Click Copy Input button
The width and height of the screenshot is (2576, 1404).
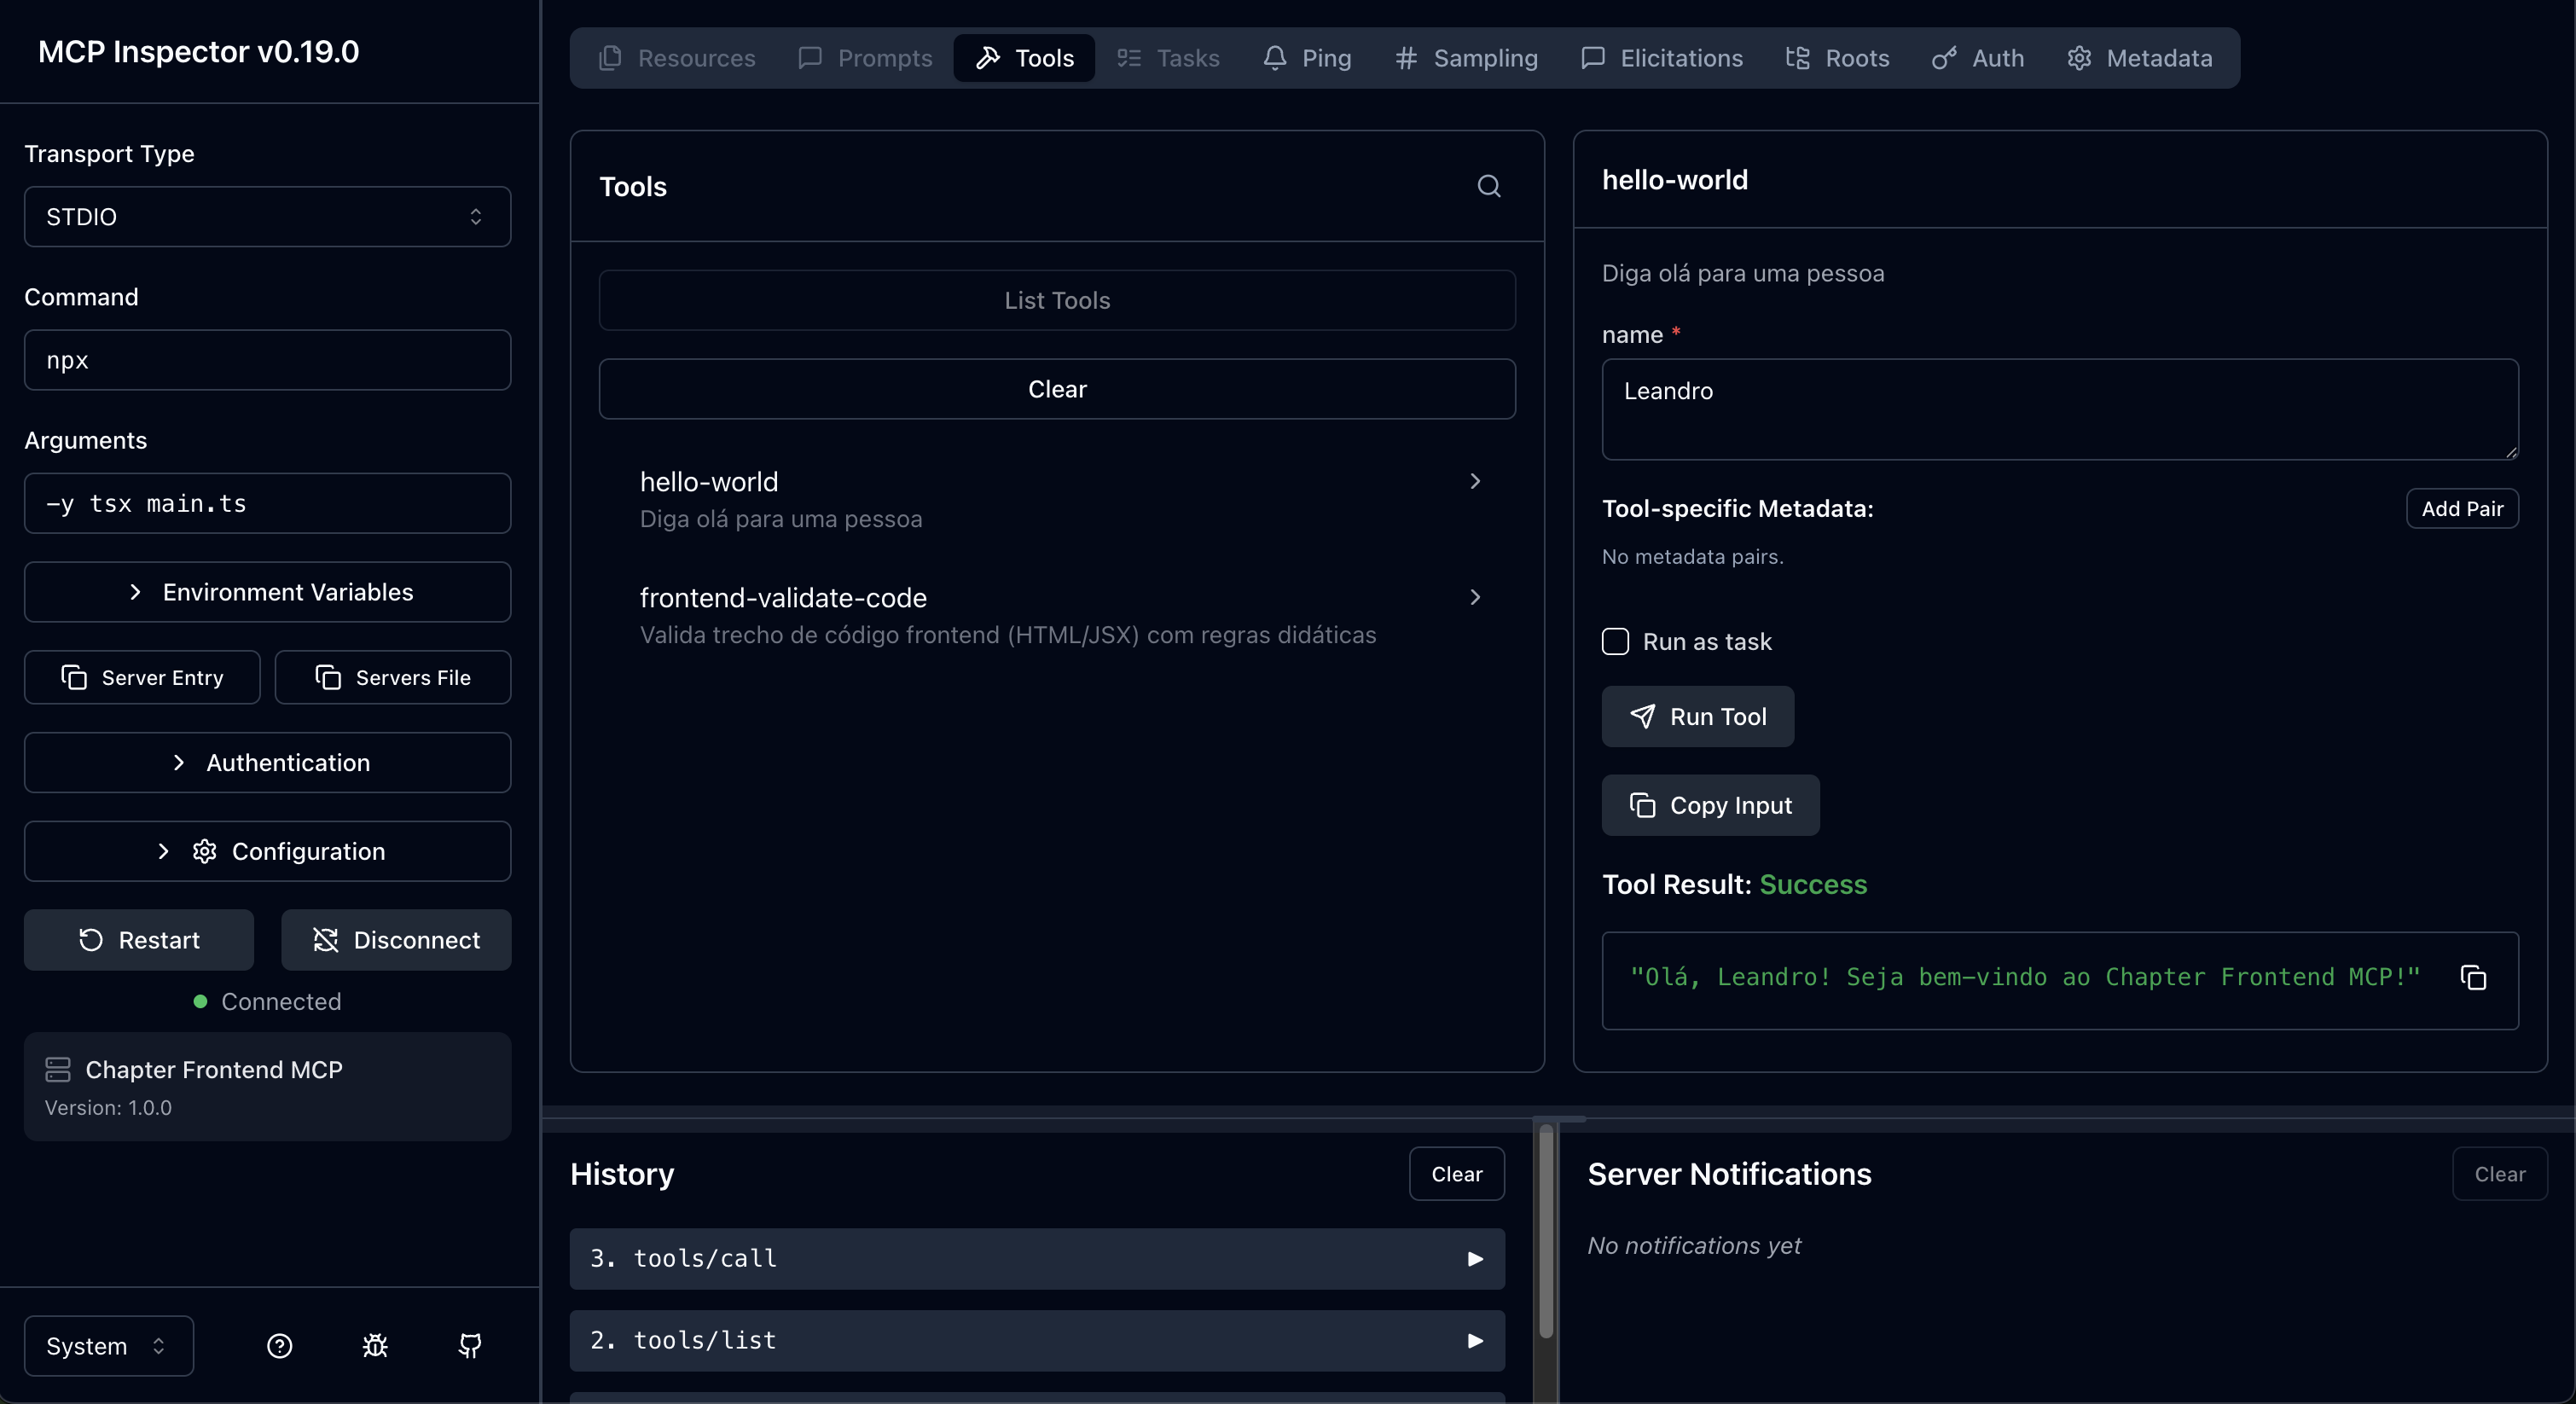tap(1710, 805)
